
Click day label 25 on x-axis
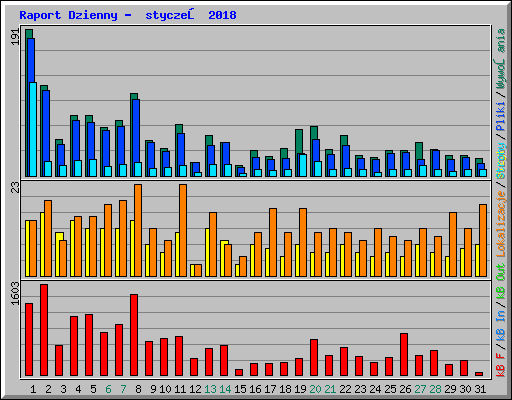click(390, 389)
